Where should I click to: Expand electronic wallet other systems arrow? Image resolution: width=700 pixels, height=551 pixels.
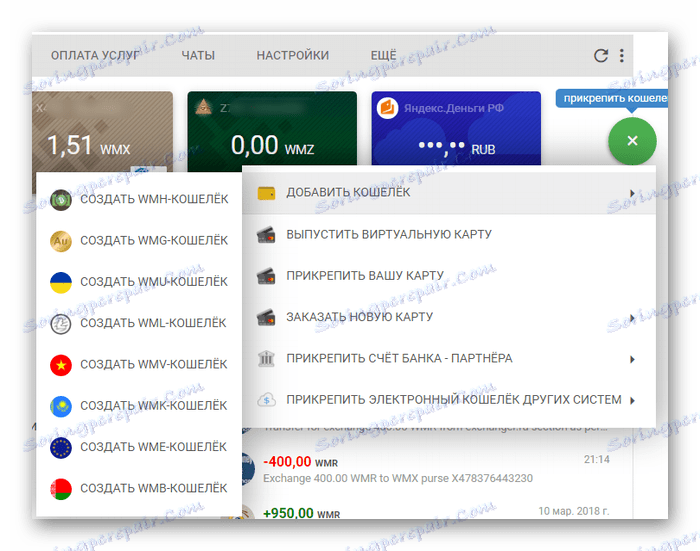tap(632, 400)
